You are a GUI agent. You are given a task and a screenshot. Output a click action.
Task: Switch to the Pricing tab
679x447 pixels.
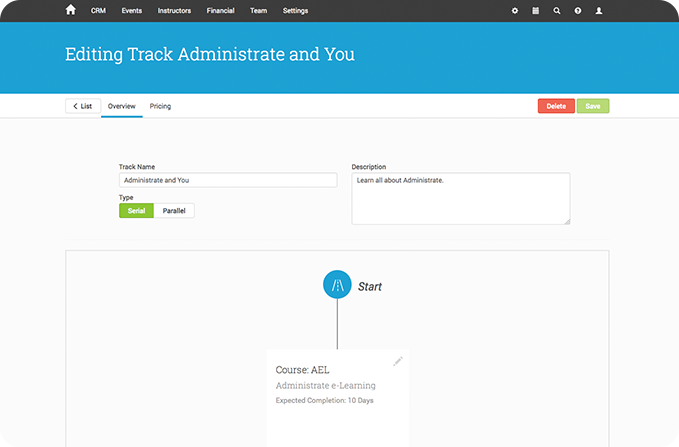pyautogui.click(x=160, y=106)
